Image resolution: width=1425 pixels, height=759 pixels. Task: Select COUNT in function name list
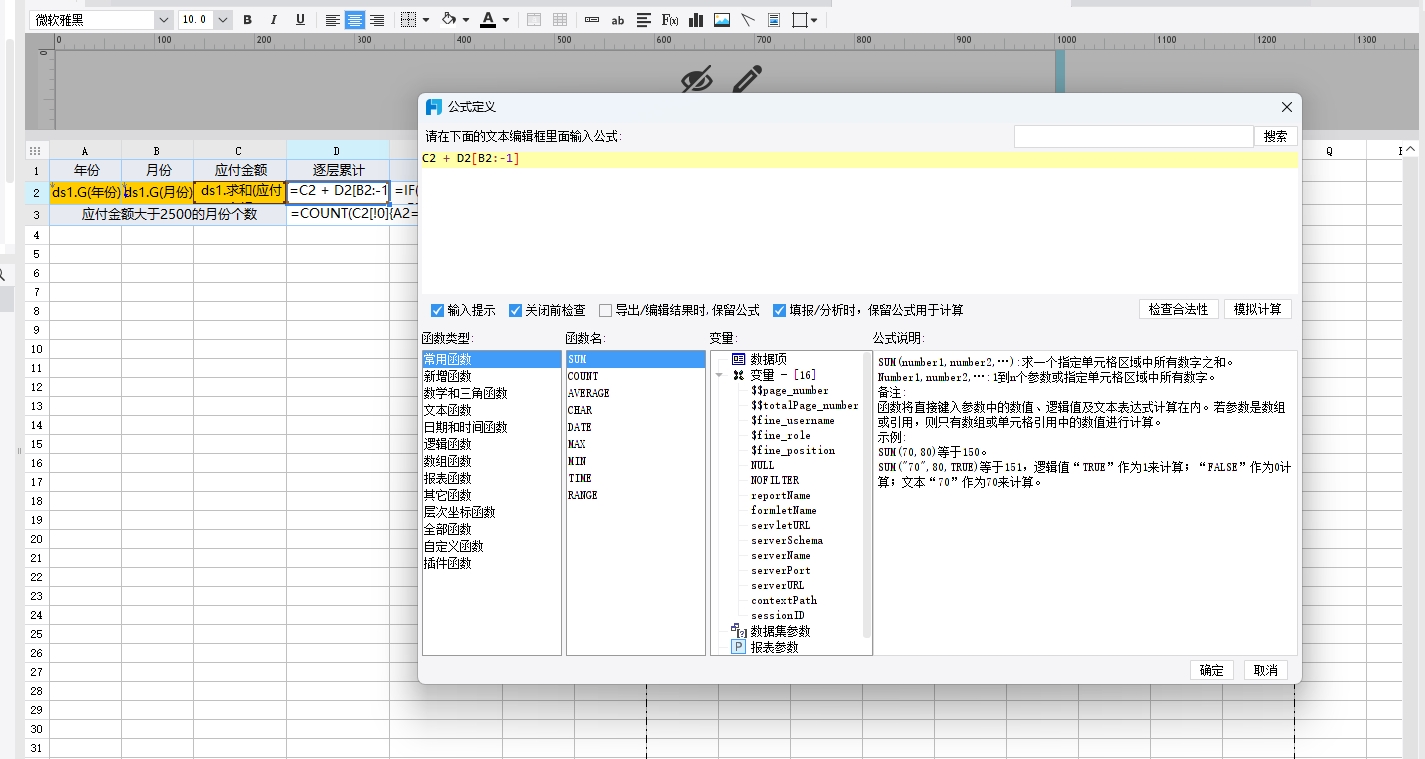583,376
